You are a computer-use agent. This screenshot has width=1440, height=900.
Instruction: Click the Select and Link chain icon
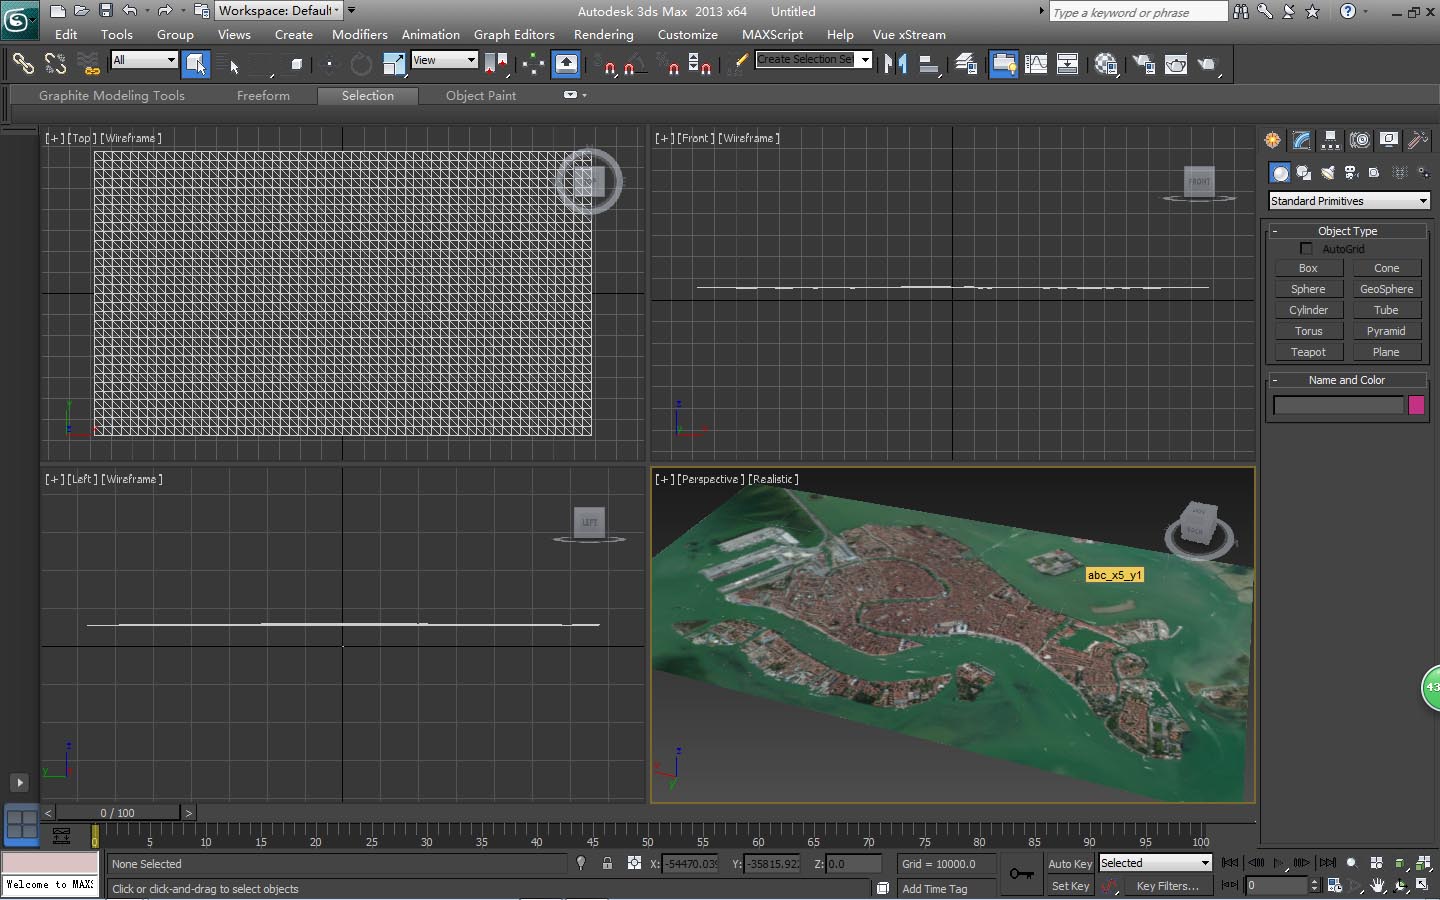(22, 64)
